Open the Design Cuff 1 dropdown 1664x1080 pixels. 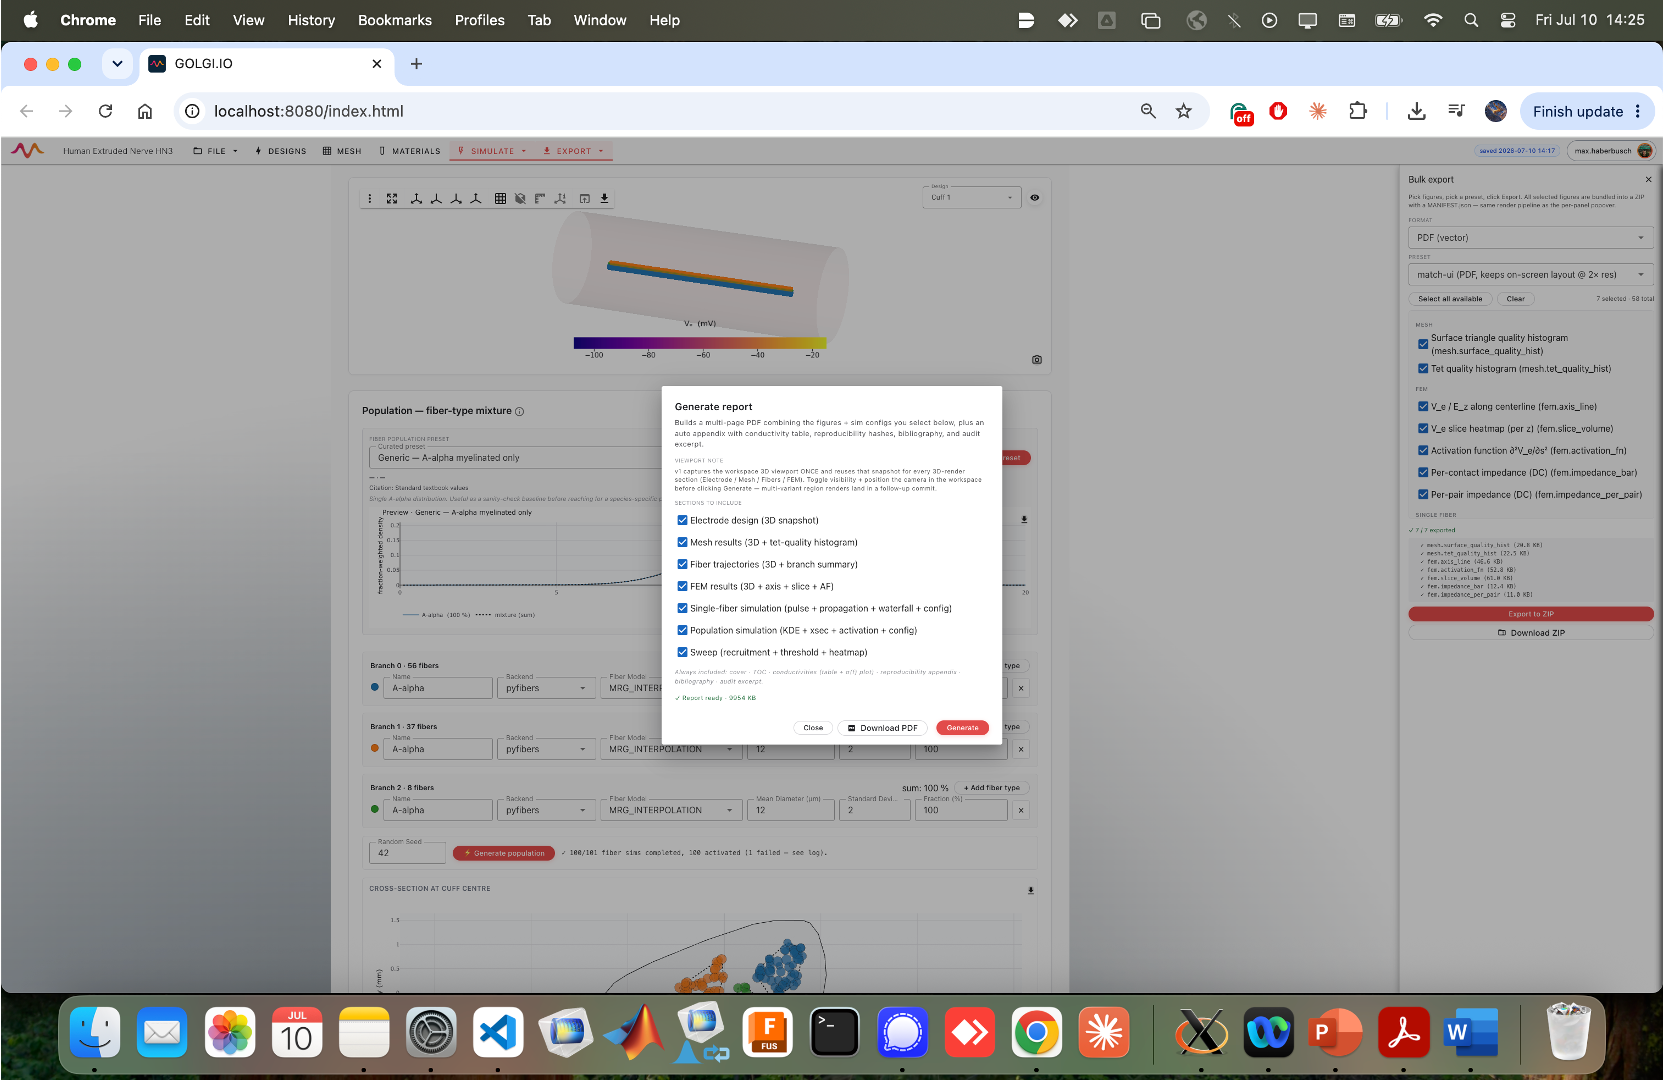(971, 198)
